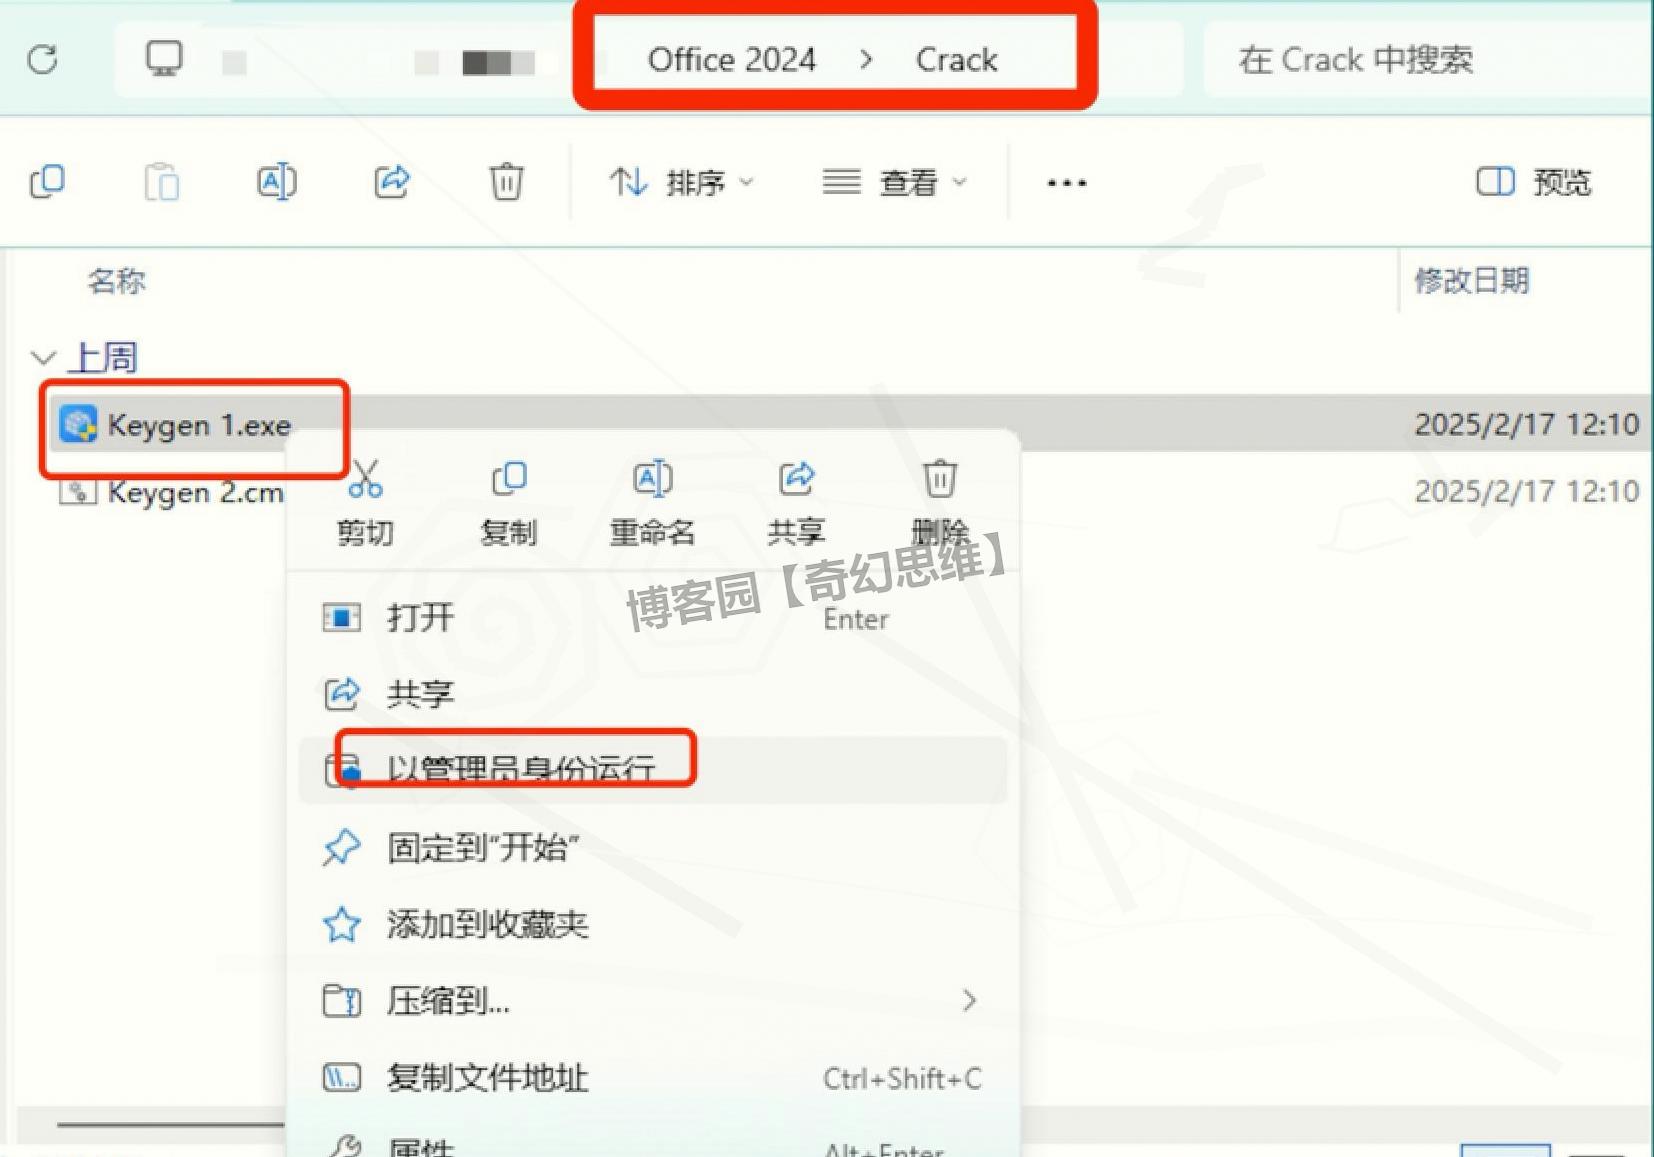Image resolution: width=1654 pixels, height=1157 pixels.
Task: Choose 属性 from context menu
Action: pos(652,1145)
